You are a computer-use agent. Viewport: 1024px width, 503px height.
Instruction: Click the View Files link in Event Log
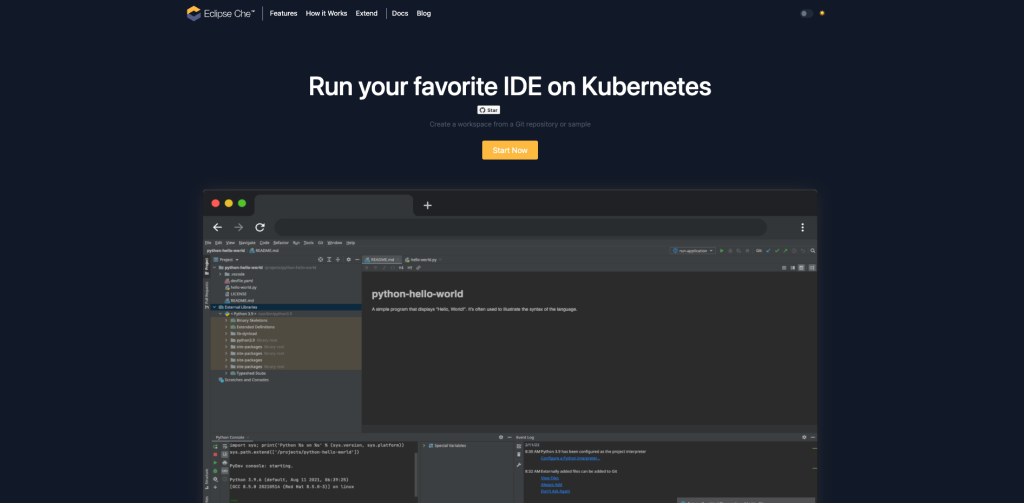click(549, 478)
